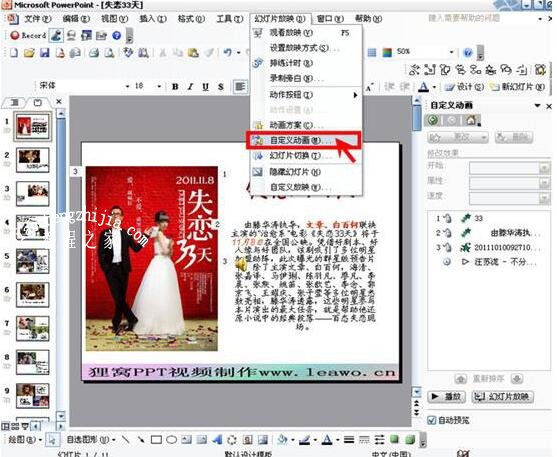Open task pane dropdown arrow beside 自定义动画
This screenshot has width=557, height=457.
[537, 106]
